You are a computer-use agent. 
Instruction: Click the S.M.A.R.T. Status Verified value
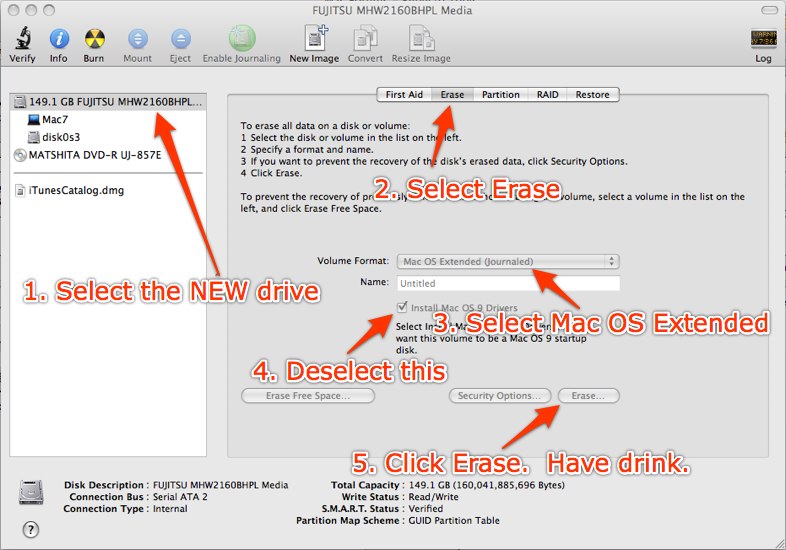tap(426, 508)
